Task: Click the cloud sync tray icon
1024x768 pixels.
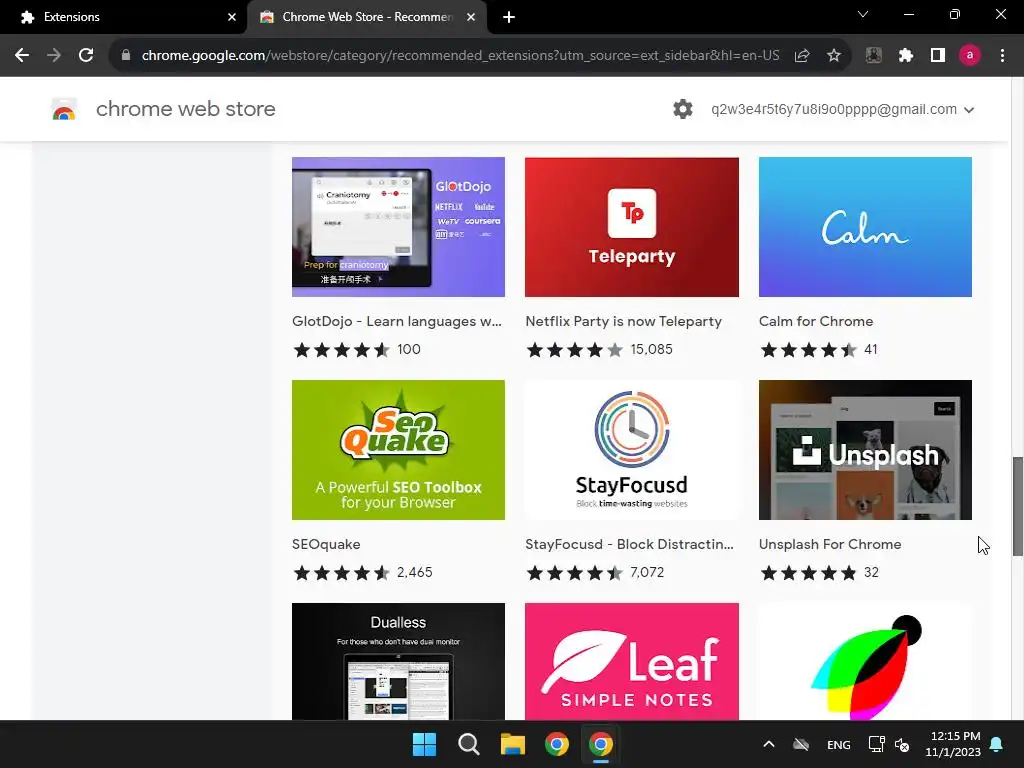Action: coord(801,744)
